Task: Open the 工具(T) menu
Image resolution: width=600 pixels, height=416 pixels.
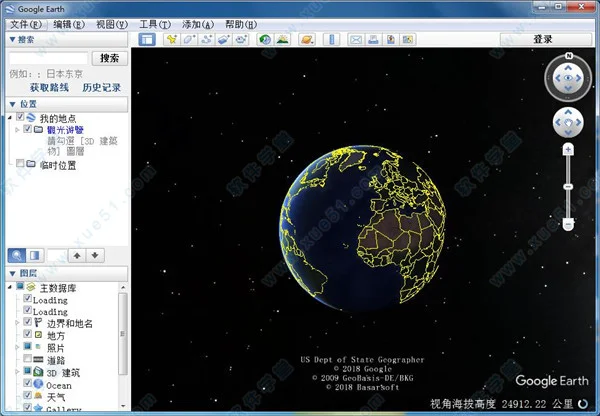Action: pos(155,24)
